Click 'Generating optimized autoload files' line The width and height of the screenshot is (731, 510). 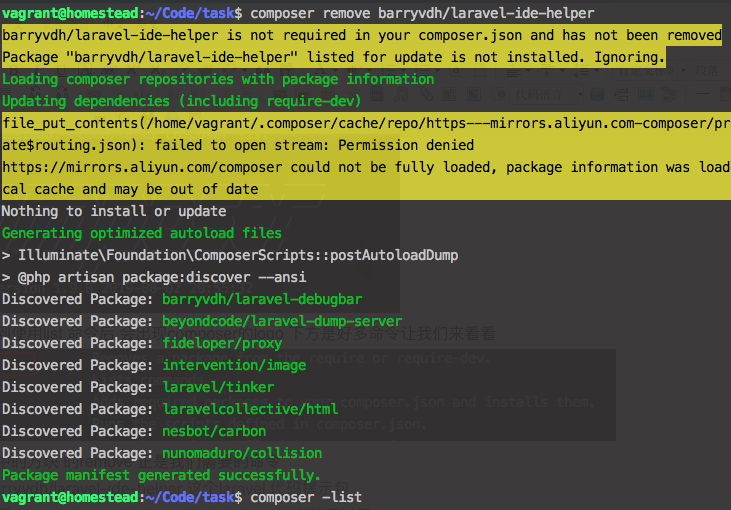[x=142, y=233]
